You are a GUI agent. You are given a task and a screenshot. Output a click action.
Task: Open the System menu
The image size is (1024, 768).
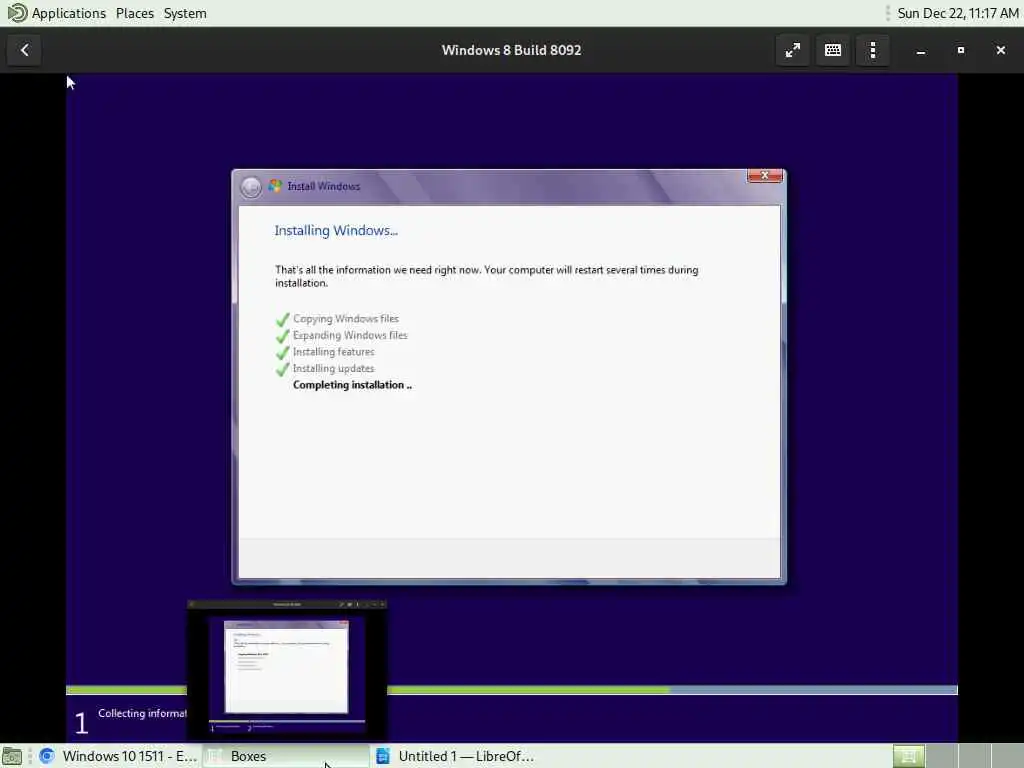coord(185,13)
